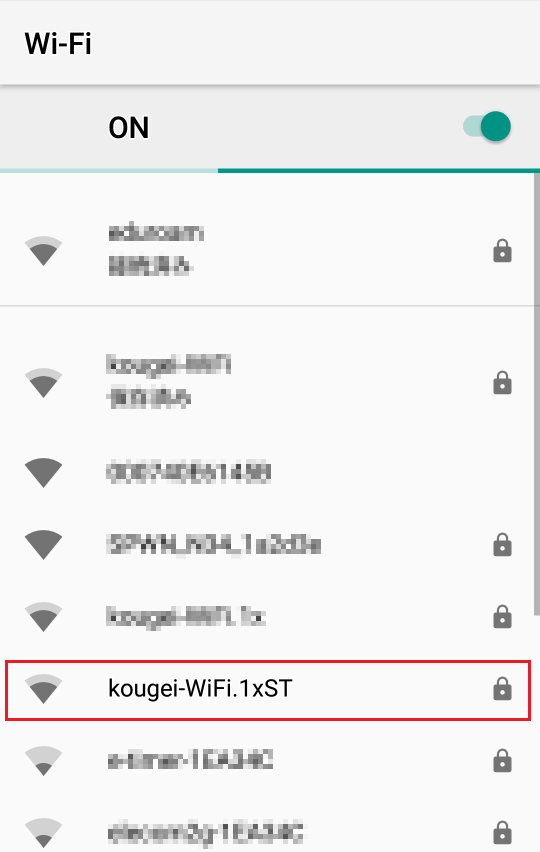Tap the lock icon on the last visible network
This screenshot has width=540, height=852.
point(502,832)
